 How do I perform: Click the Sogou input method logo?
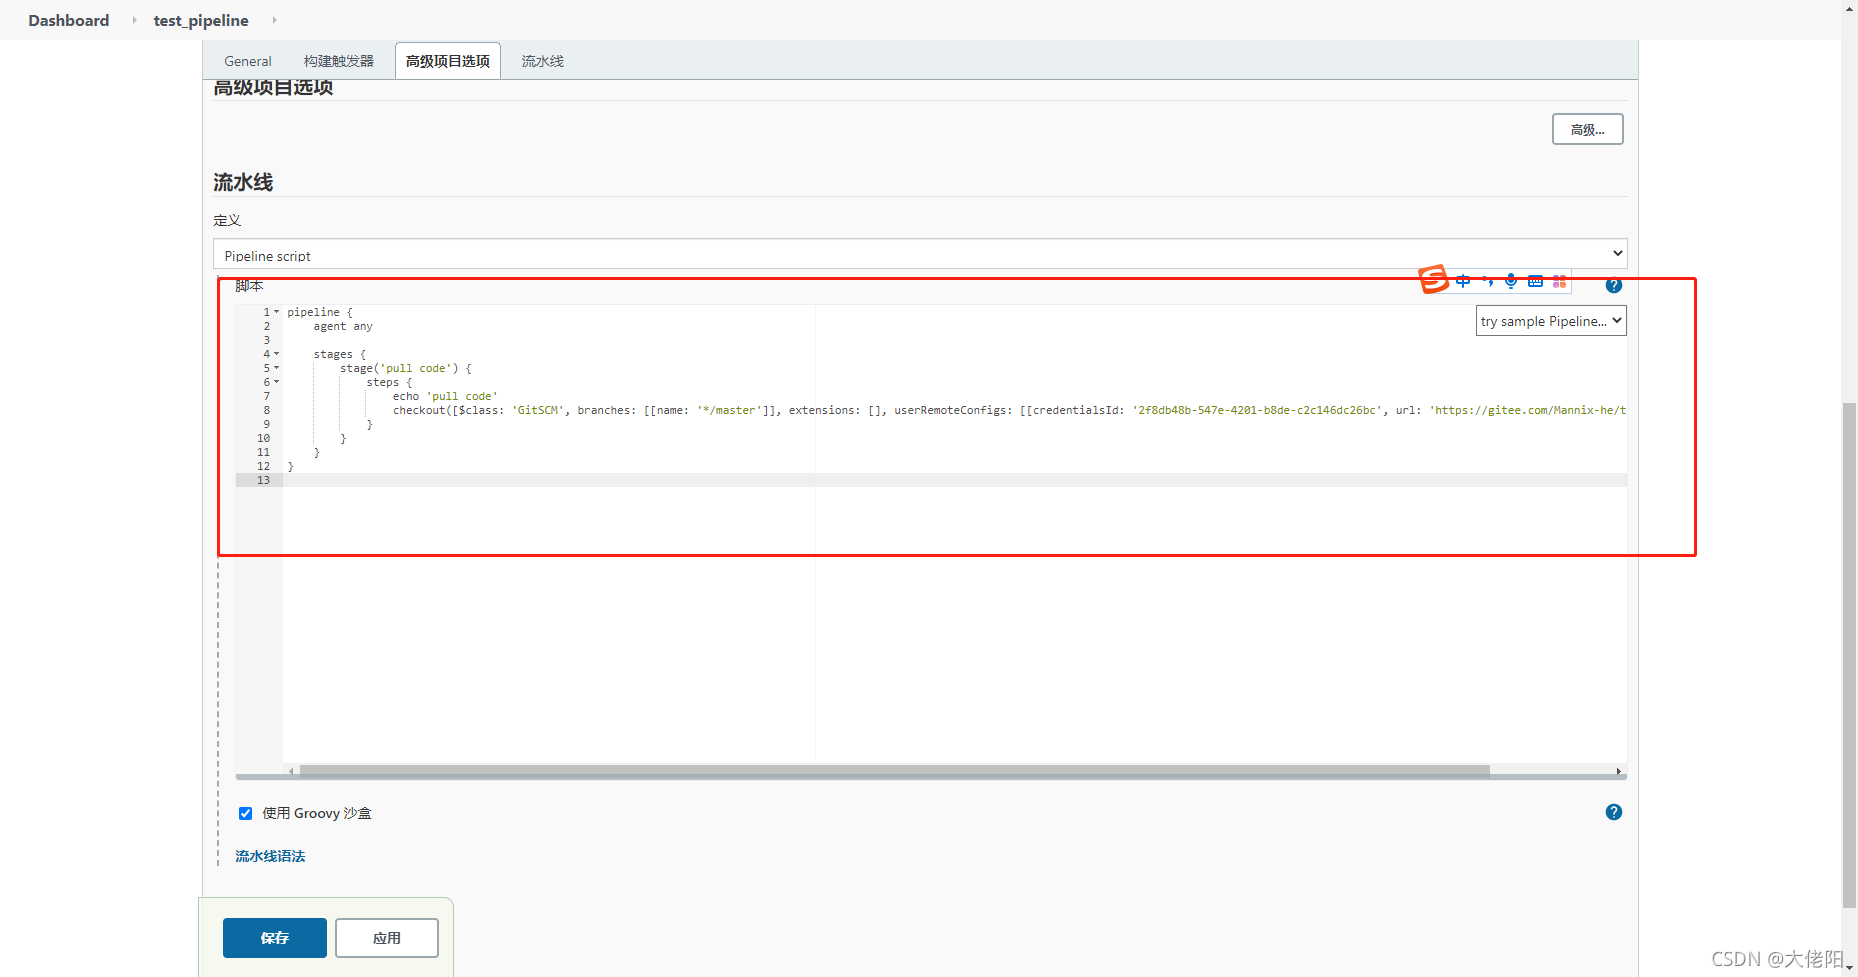coord(1434,279)
